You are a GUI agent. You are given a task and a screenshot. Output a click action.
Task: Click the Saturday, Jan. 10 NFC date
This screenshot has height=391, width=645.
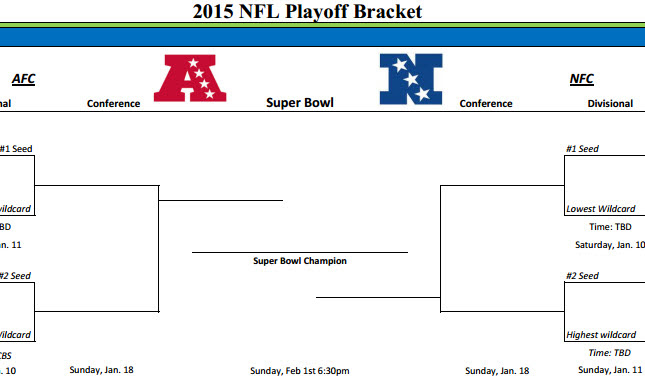coord(610,245)
